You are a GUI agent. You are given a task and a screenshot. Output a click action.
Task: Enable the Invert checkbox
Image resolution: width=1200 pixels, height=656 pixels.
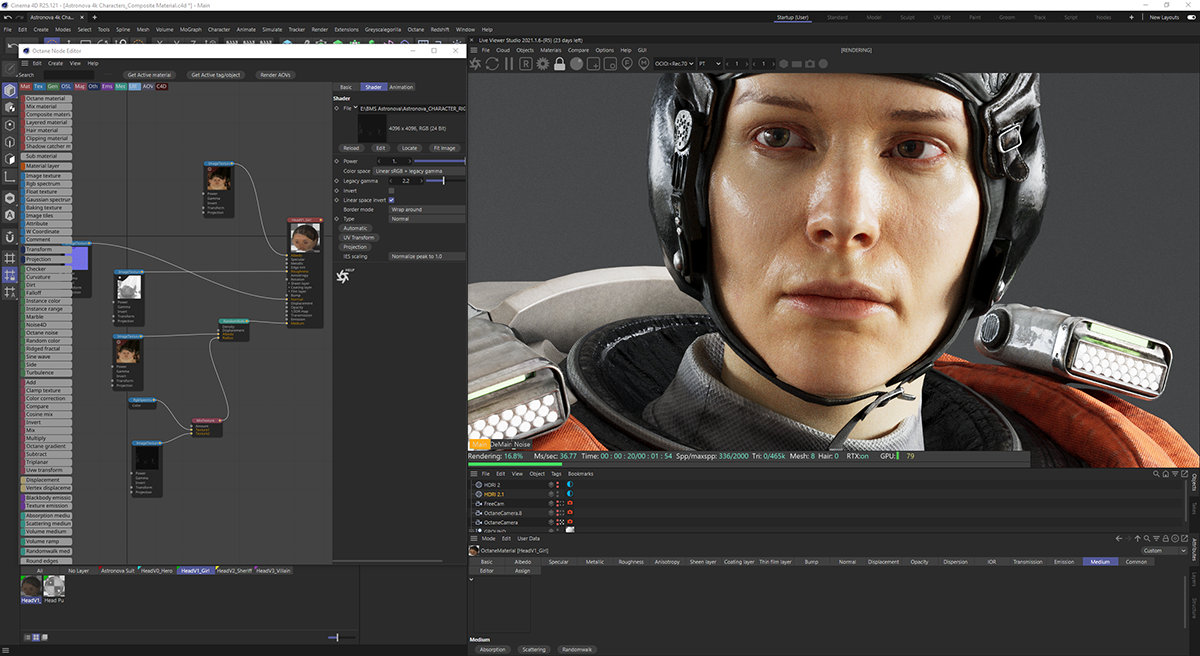(x=391, y=190)
